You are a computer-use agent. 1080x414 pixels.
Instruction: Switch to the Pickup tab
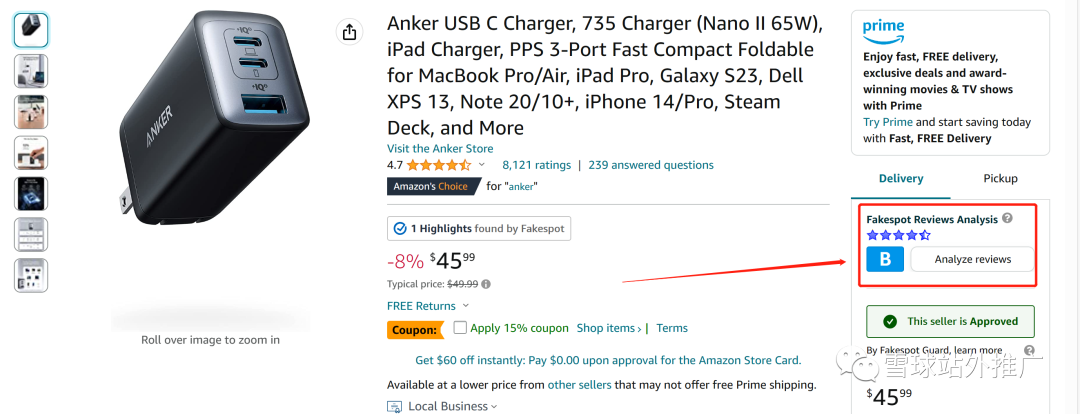pos(1000,178)
